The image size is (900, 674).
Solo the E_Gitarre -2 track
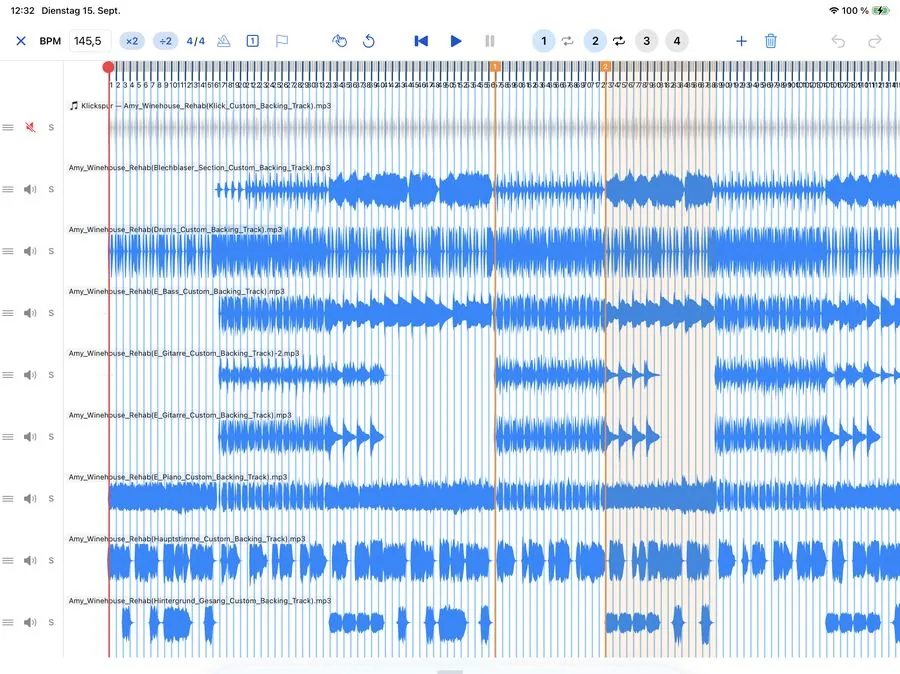(51, 375)
